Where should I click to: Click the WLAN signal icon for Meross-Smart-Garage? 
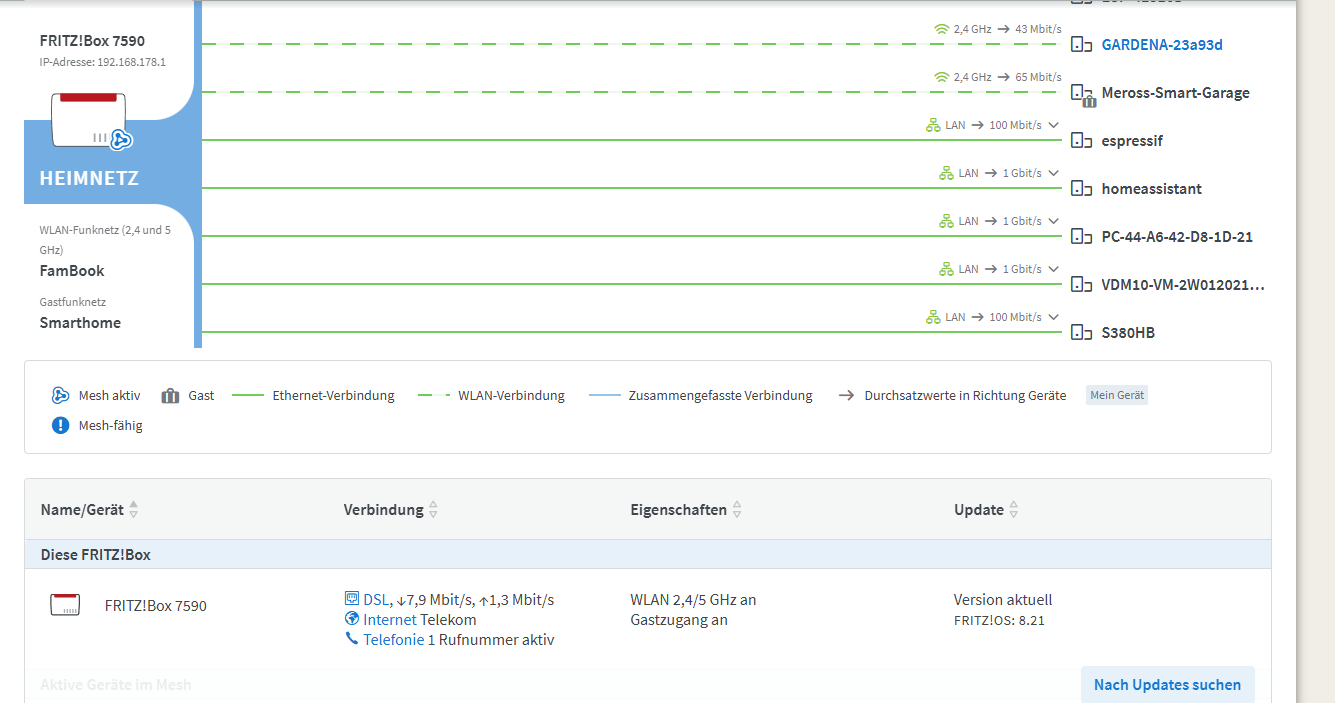pyautogui.click(x=941, y=77)
